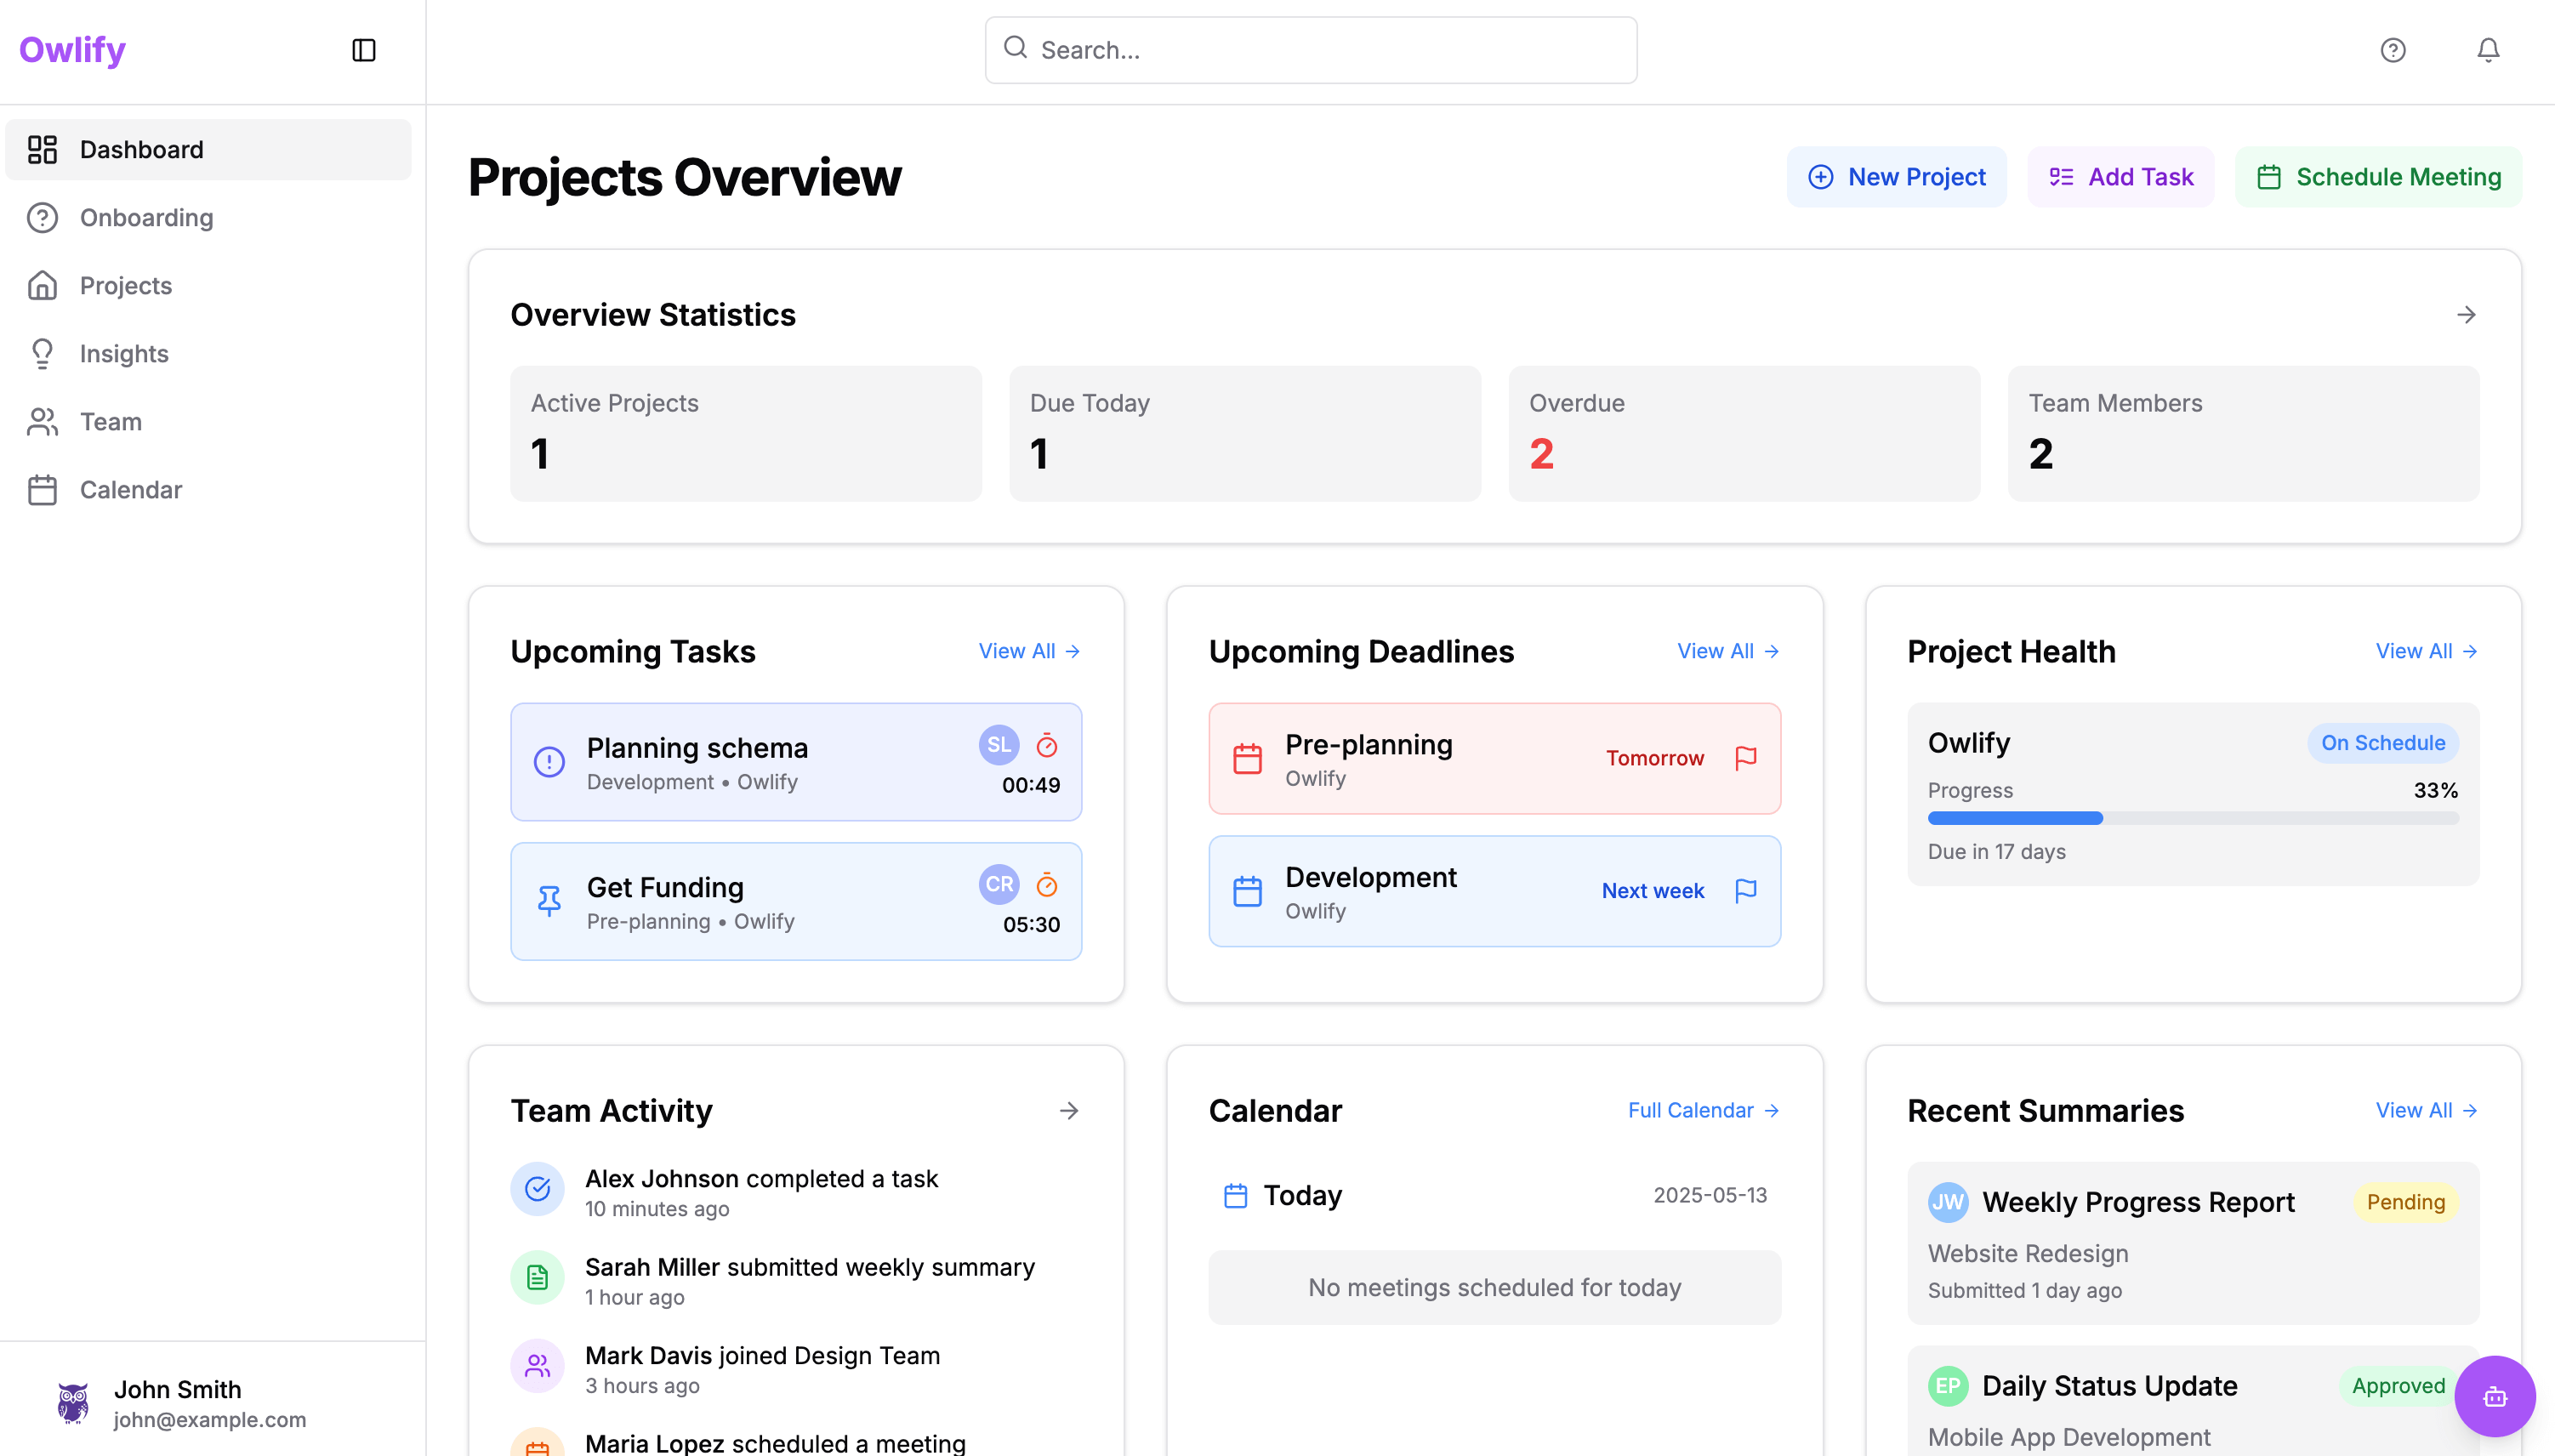
Task: Open Team Activity details via its arrow
Action: point(1070,1110)
